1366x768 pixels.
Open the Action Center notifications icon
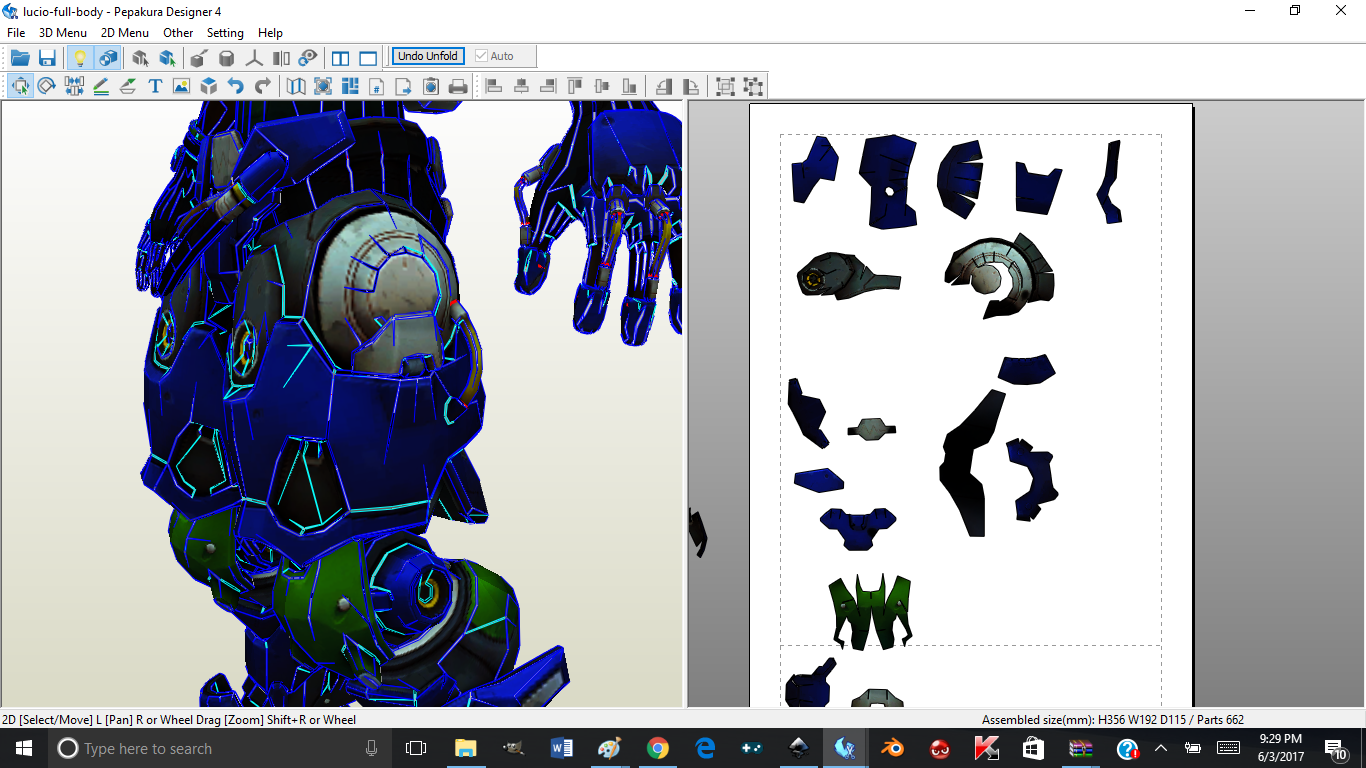coord(1335,748)
